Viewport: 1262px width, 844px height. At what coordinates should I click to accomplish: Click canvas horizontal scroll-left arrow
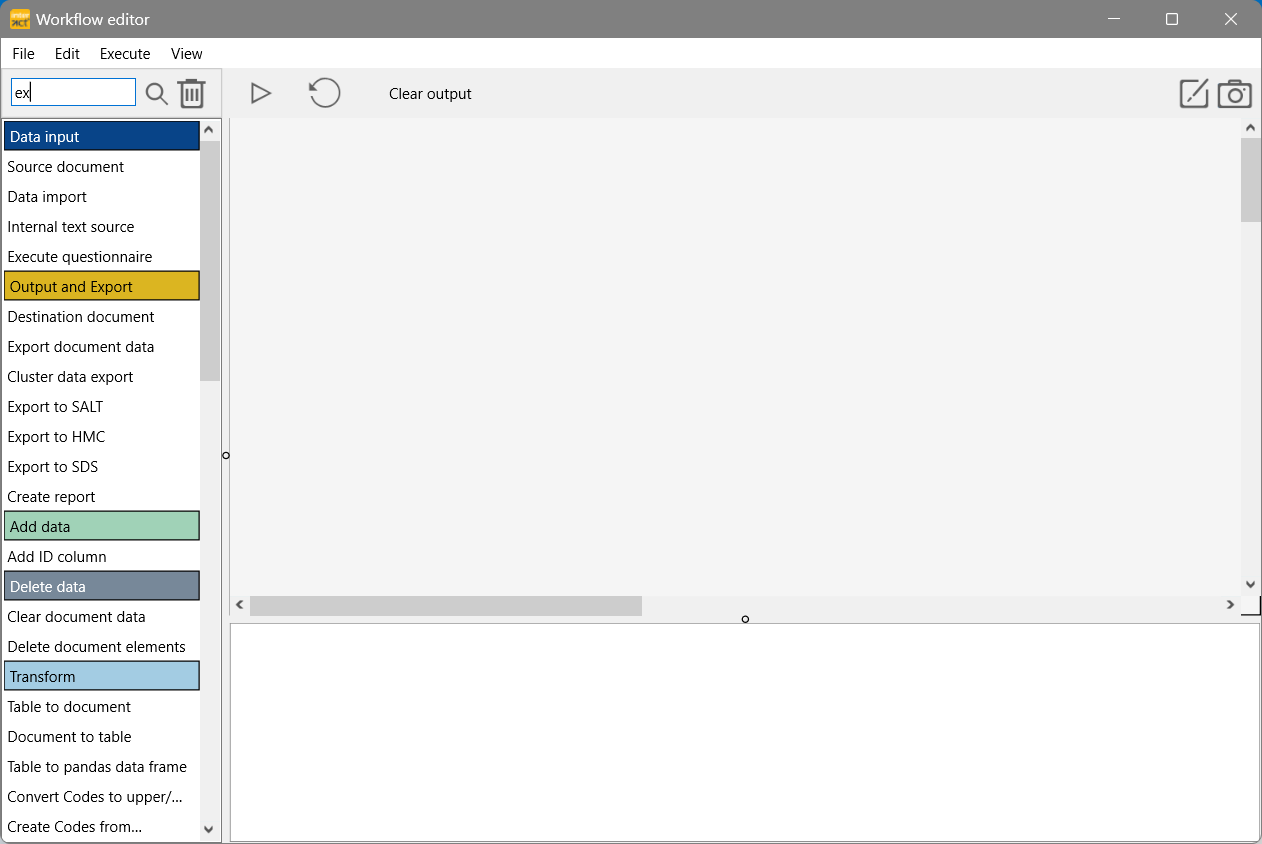pos(240,605)
